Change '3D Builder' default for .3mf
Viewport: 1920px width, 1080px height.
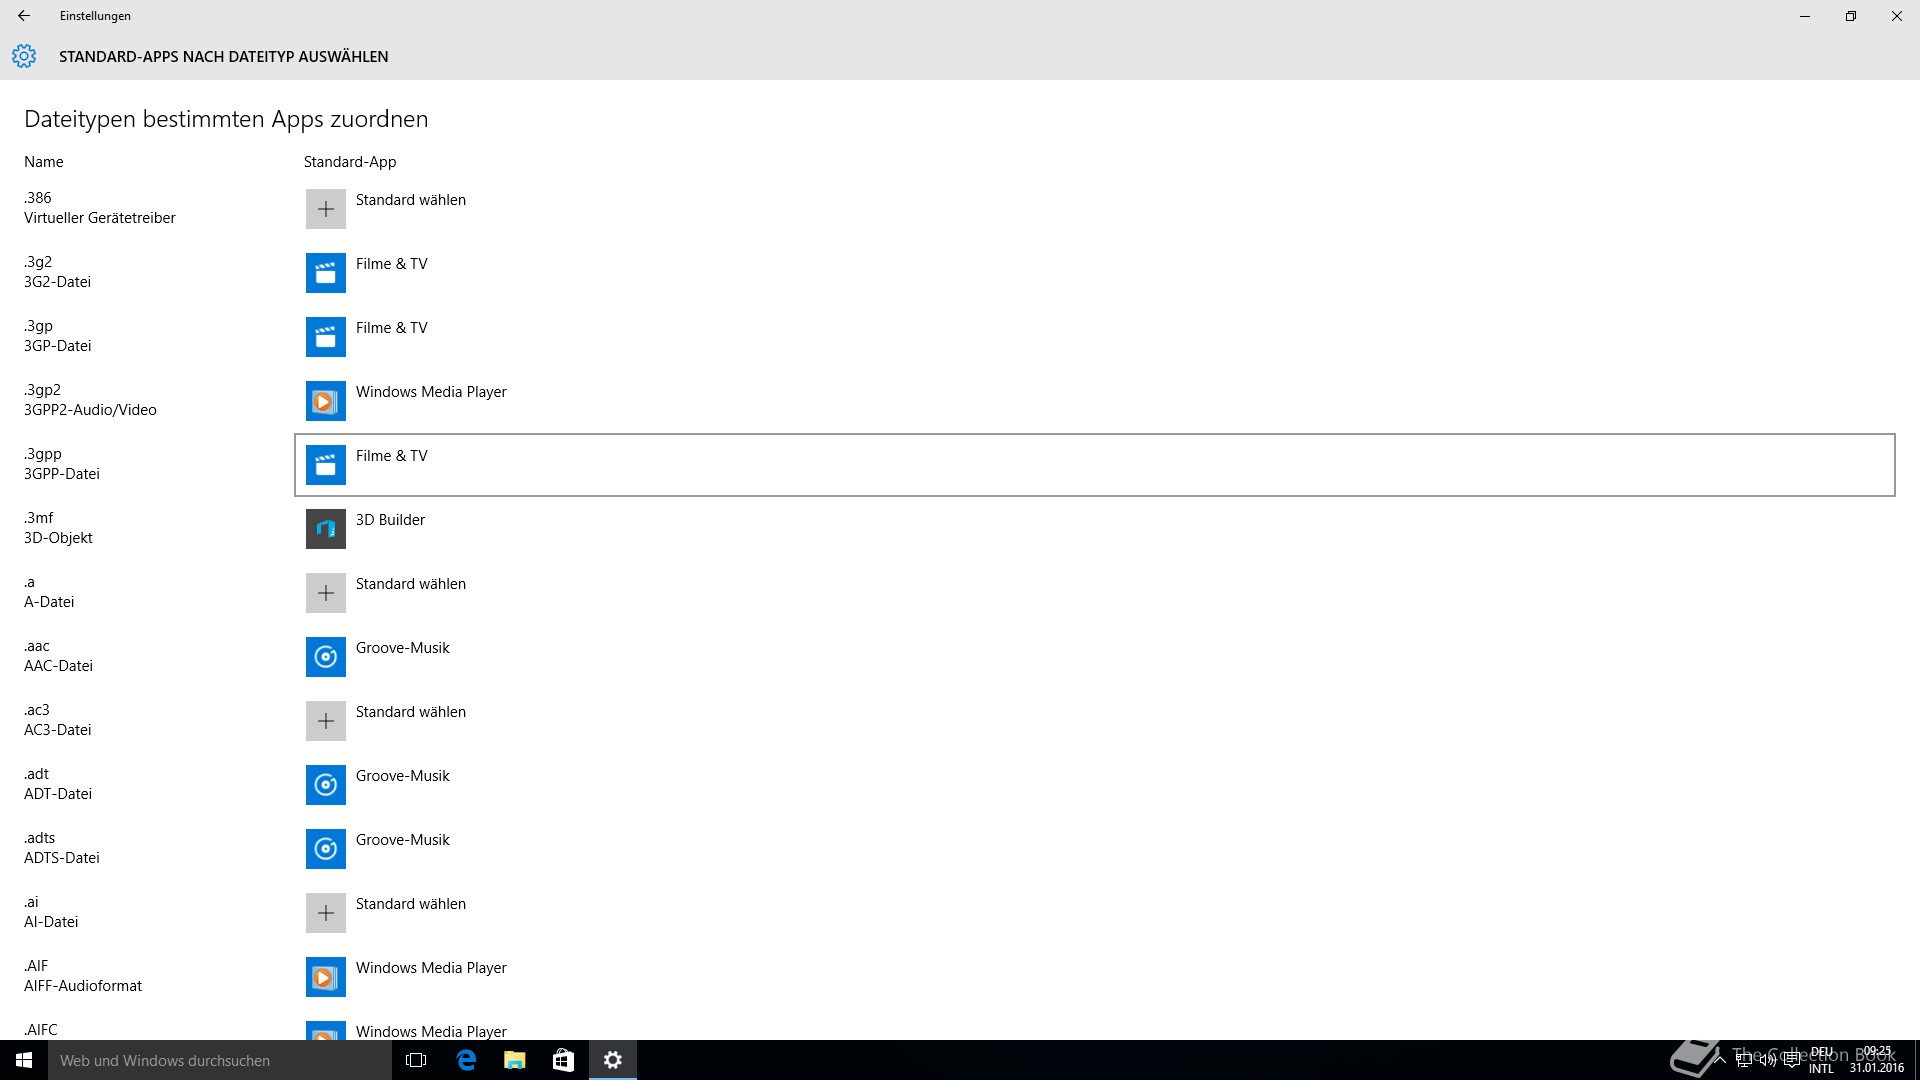click(x=390, y=520)
